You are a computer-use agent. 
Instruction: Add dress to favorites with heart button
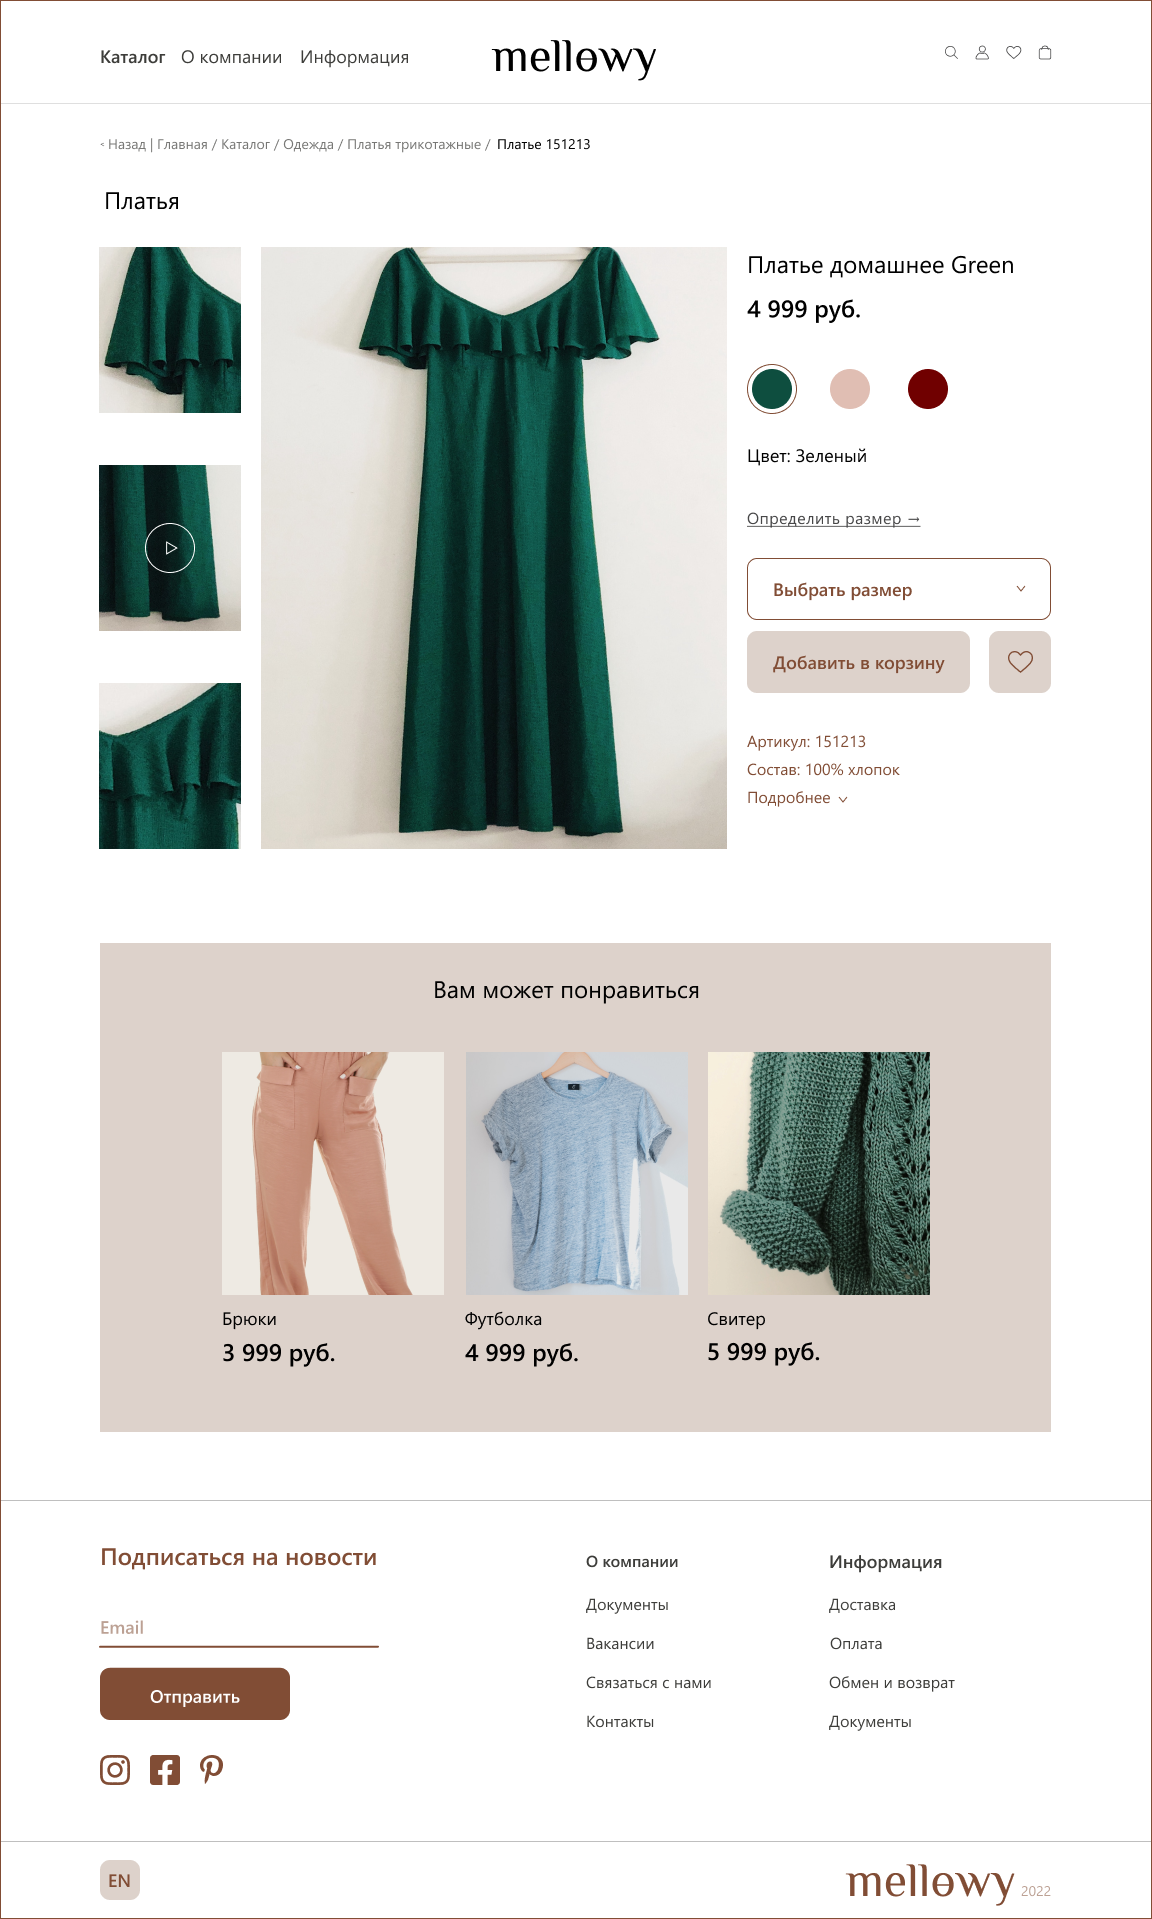click(x=1020, y=662)
